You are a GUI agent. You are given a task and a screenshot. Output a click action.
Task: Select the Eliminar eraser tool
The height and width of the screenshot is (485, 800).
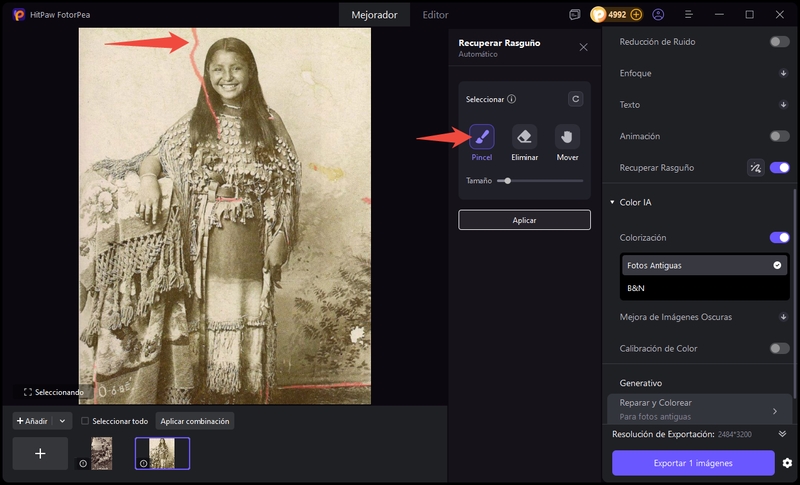(x=524, y=137)
